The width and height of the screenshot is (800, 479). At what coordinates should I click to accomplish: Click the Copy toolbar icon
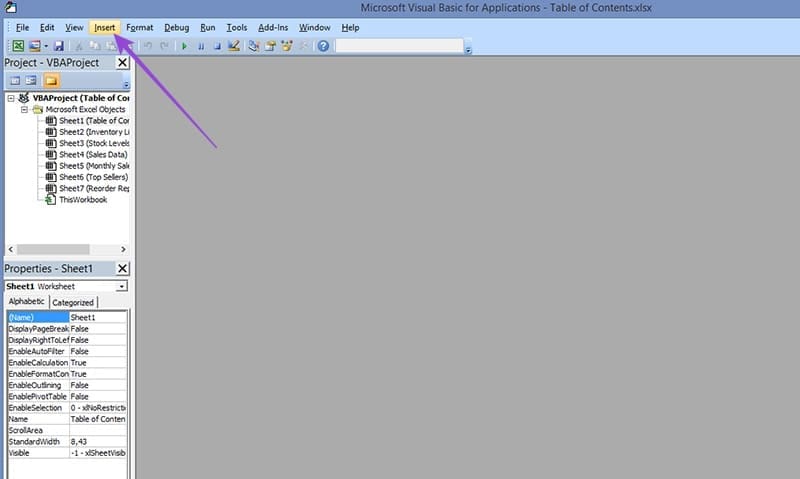click(94, 46)
